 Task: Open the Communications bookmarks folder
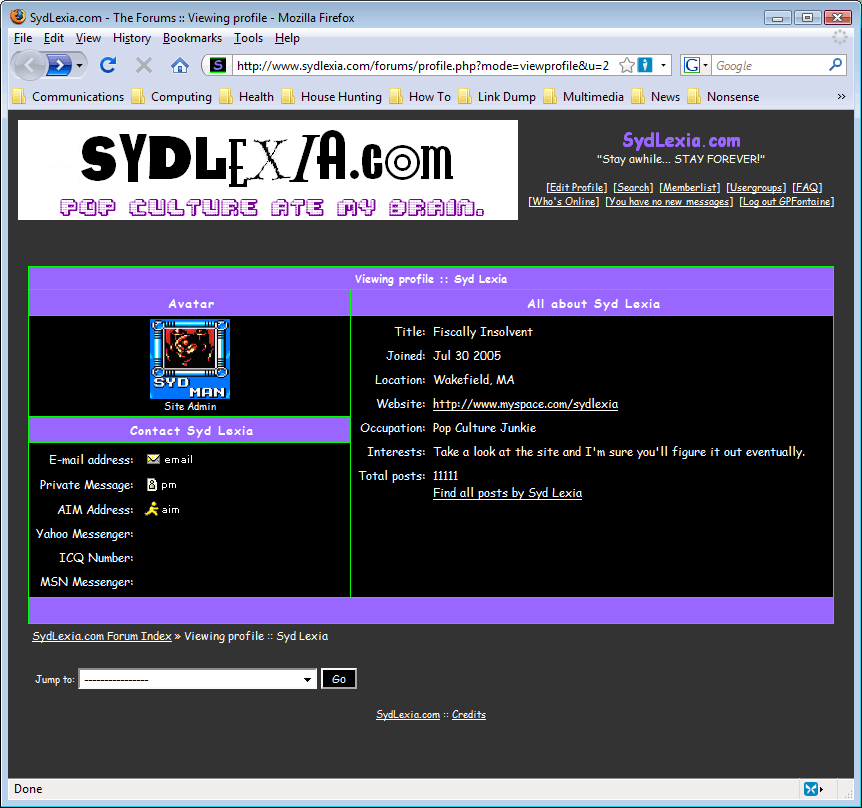pos(69,97)
